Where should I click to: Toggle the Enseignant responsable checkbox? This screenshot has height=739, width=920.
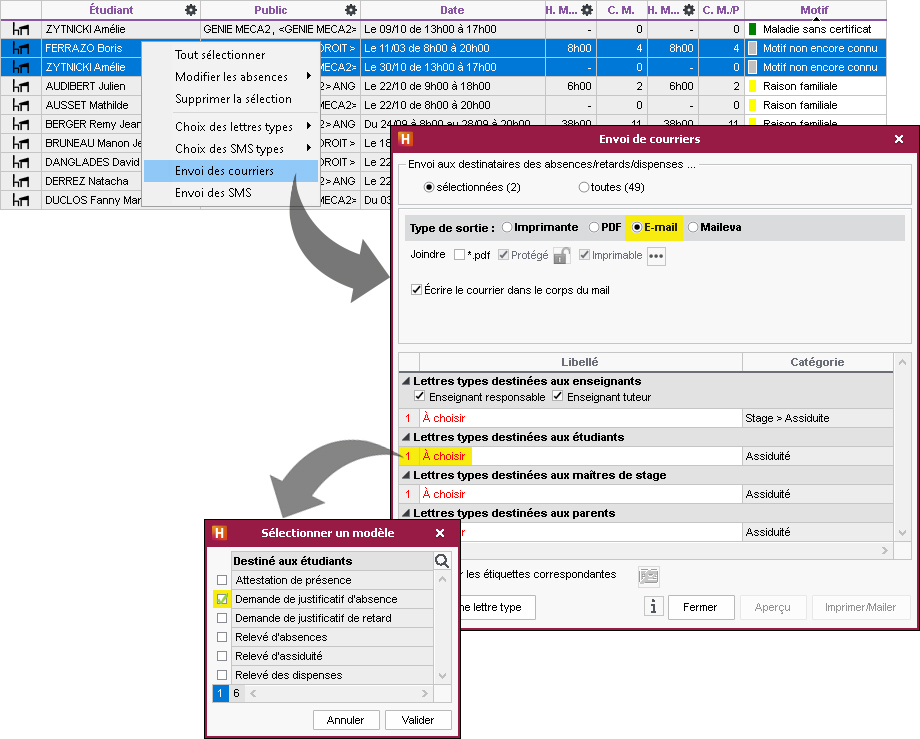[420, 396]
